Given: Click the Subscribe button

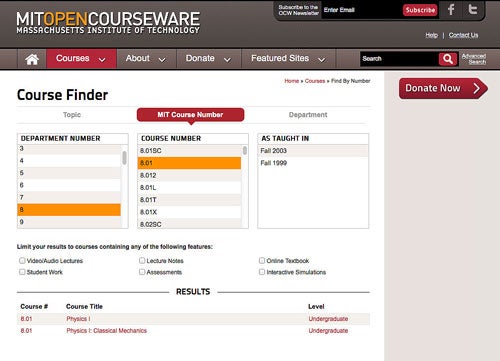Looking at the screenshot, I should click(x=420, y=10).
